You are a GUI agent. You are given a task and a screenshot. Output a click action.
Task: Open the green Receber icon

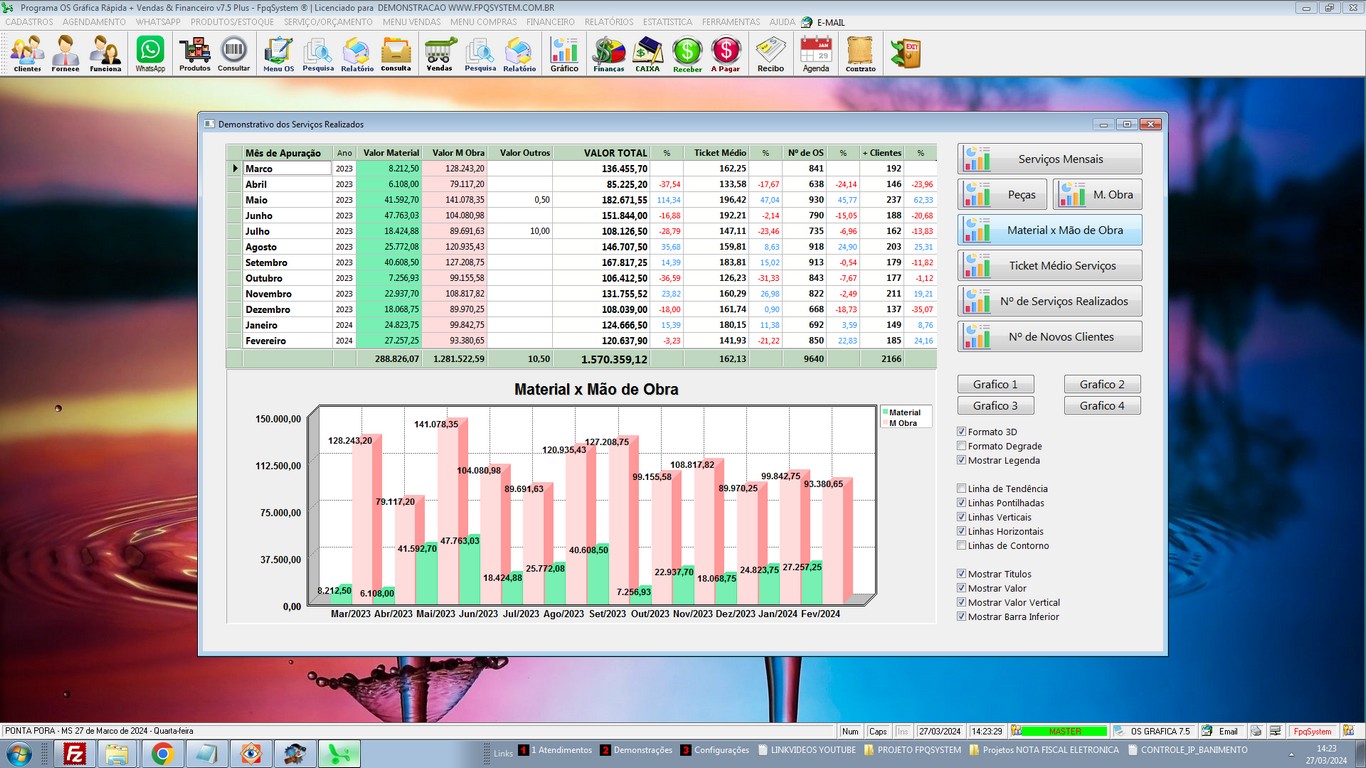click(687, 53)
